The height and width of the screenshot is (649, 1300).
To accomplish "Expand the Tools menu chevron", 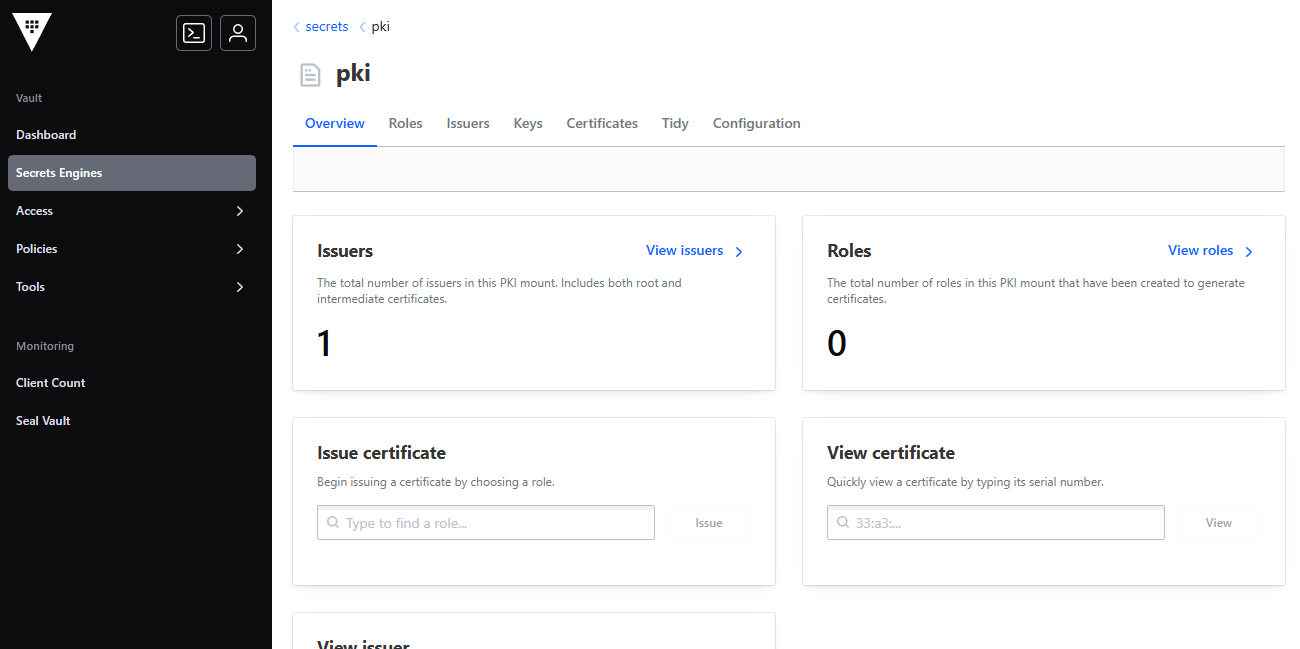I will (x=240, y=287).
